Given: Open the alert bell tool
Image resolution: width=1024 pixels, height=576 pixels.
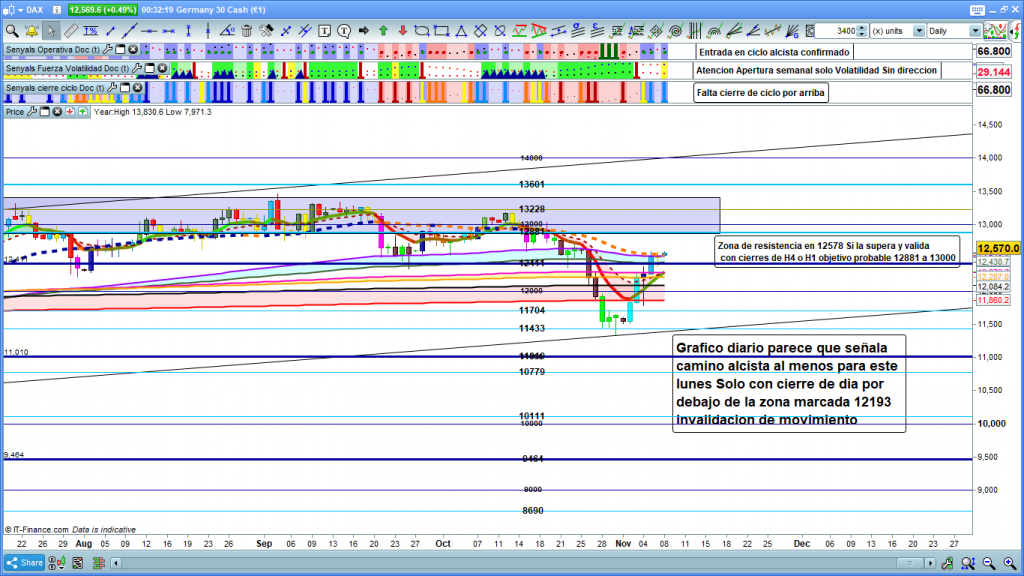Looking at the screenshot, I should [x=31, y=31].
